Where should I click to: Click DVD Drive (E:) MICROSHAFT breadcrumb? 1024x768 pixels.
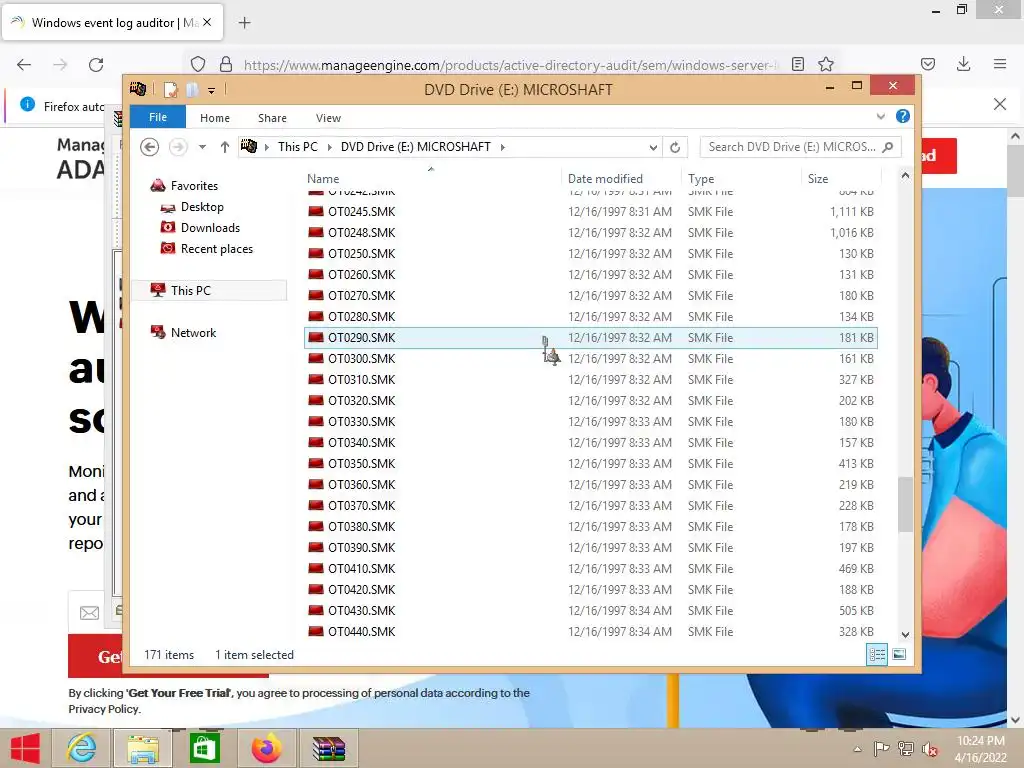(415, 147)
